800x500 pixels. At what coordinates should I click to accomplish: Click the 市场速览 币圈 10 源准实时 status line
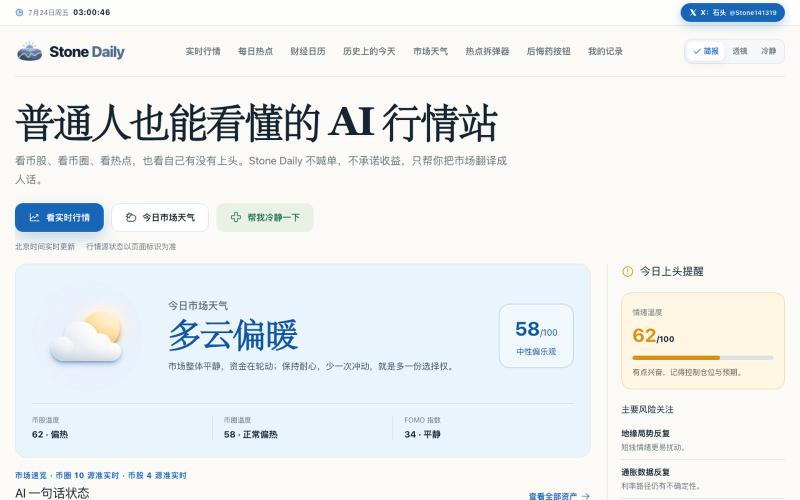click(101, 476)
